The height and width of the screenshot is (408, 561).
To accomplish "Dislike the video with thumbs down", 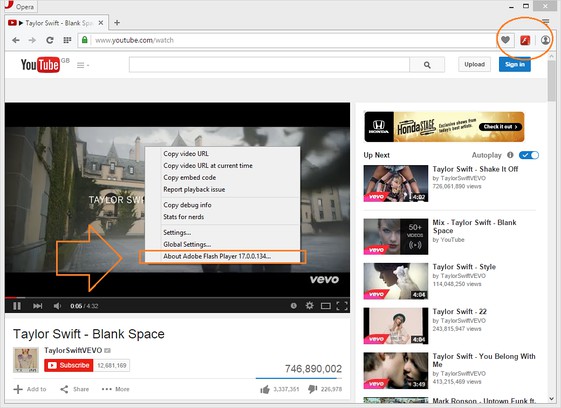I will pyautogui.click(x=312, y=389).
